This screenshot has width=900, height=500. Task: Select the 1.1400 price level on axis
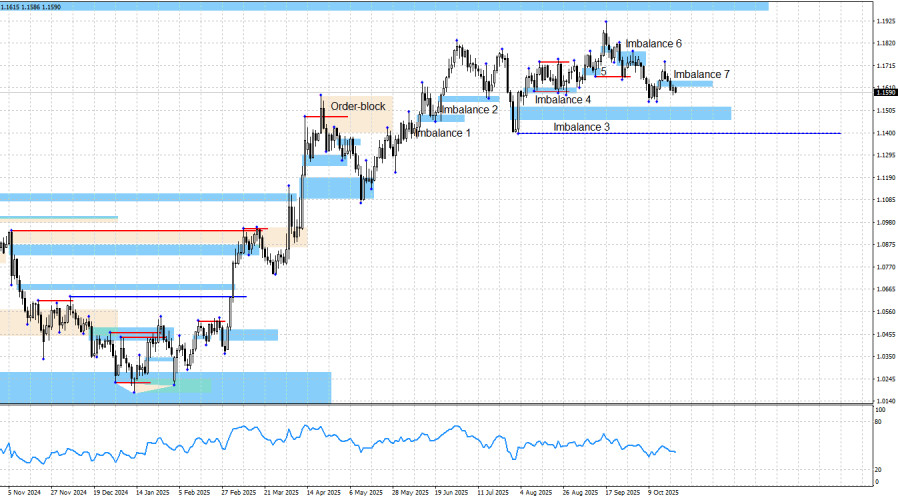[884, 133]
